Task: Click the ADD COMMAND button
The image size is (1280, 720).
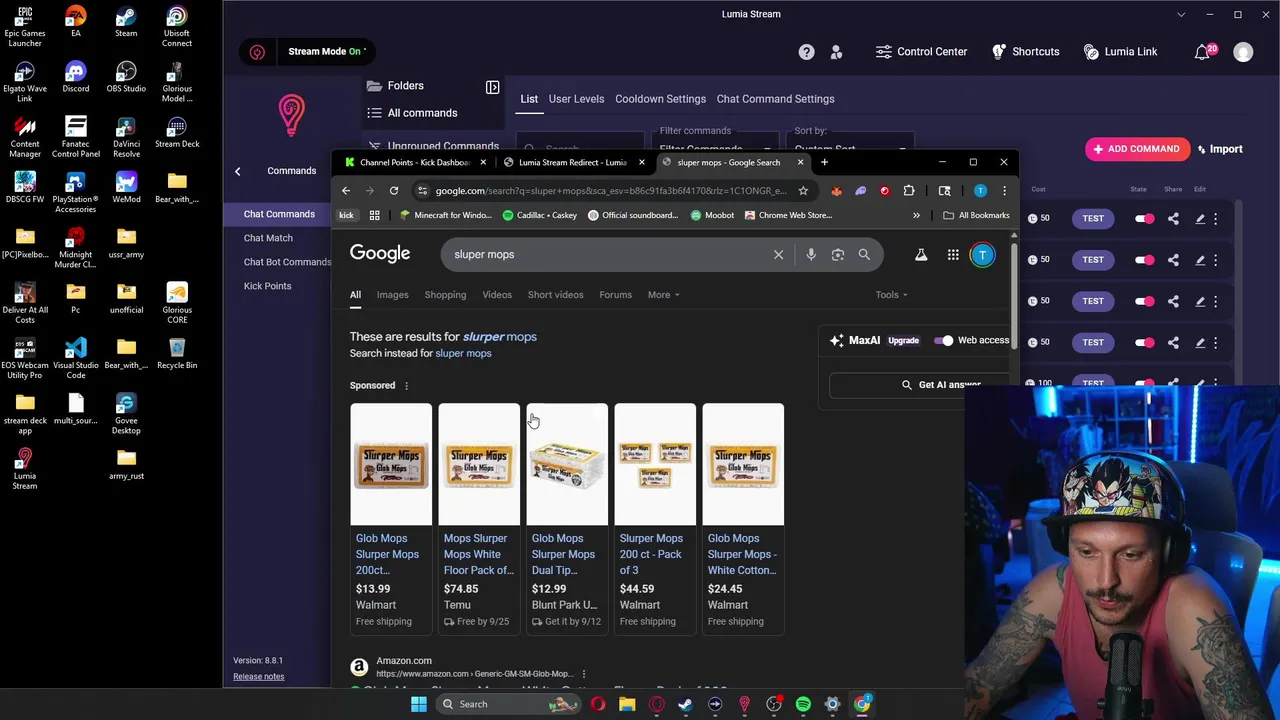Action: pyautogui.click(x=1137, y=149)
